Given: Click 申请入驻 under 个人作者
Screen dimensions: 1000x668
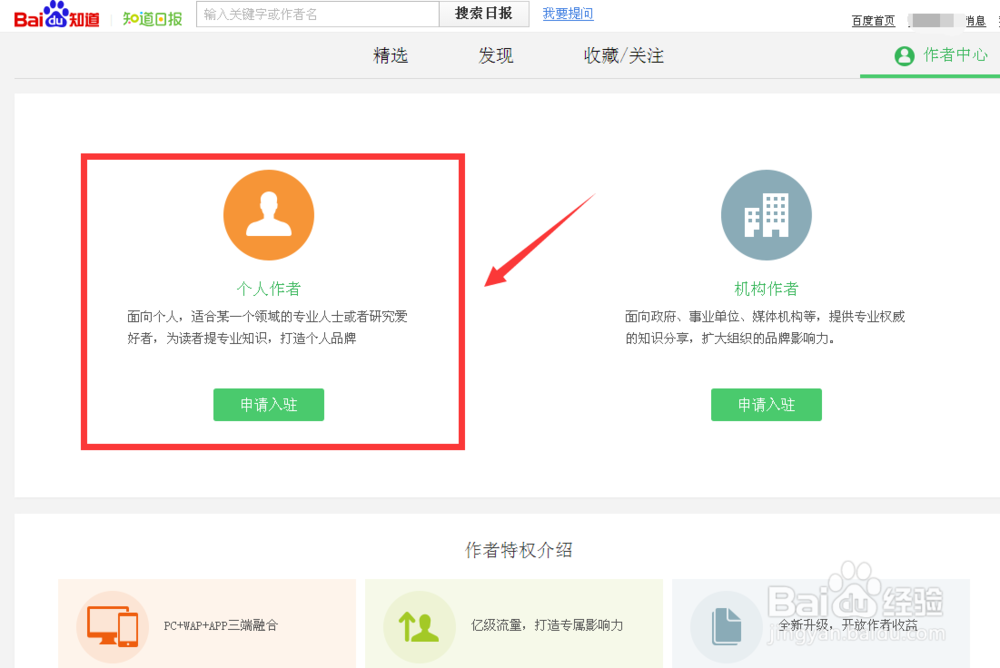Looking at the screenshot, I should point(268,405).
